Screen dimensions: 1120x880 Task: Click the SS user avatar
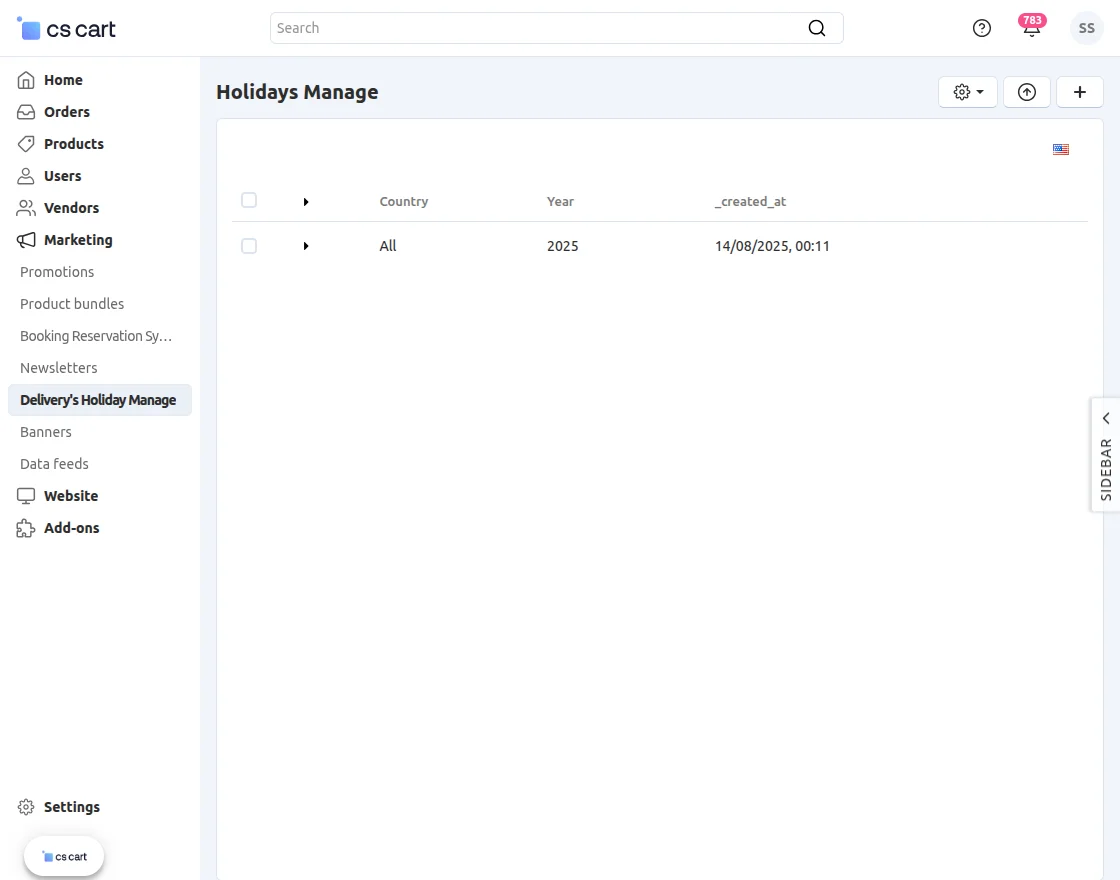pyautogui.click(x=1086, y=28)
